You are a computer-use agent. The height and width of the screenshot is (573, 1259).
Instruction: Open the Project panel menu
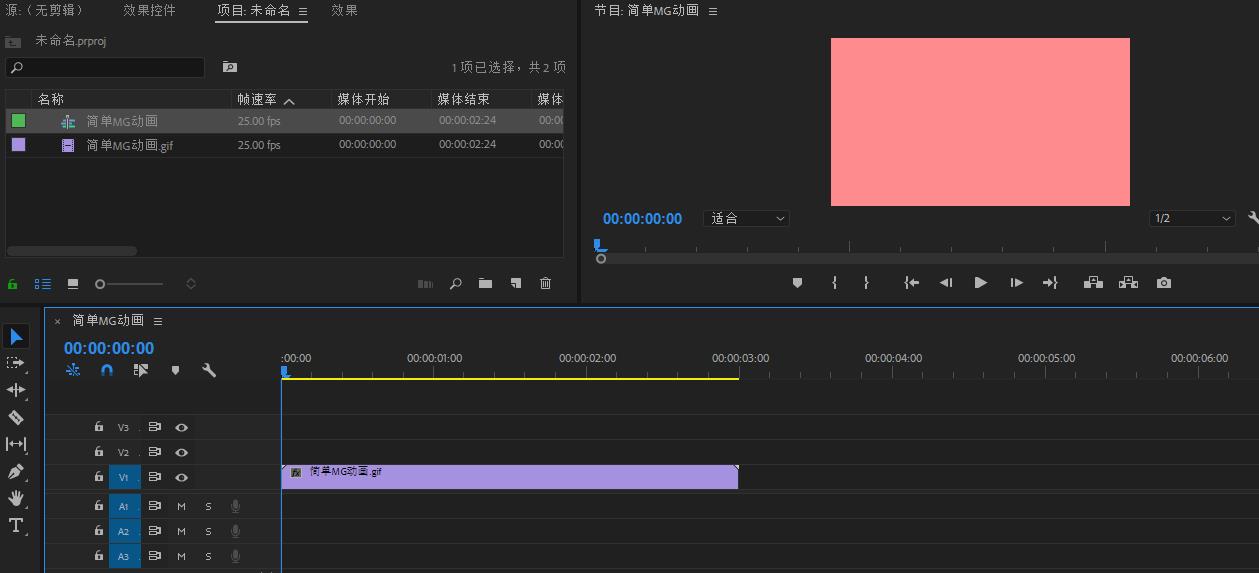[303, 11]
